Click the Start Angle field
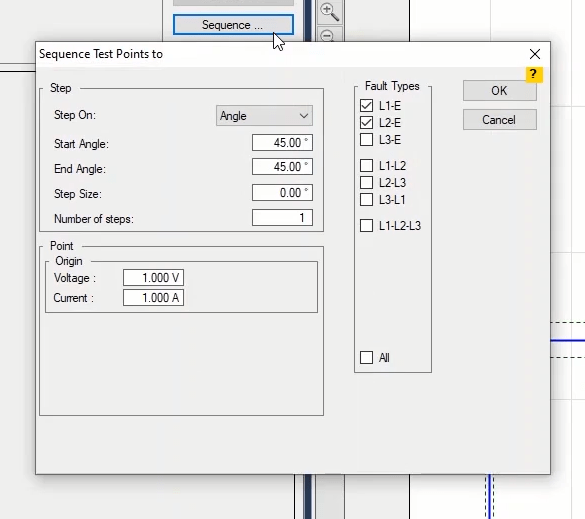Viewport: 585px width, 519px height. click(282, 143)
